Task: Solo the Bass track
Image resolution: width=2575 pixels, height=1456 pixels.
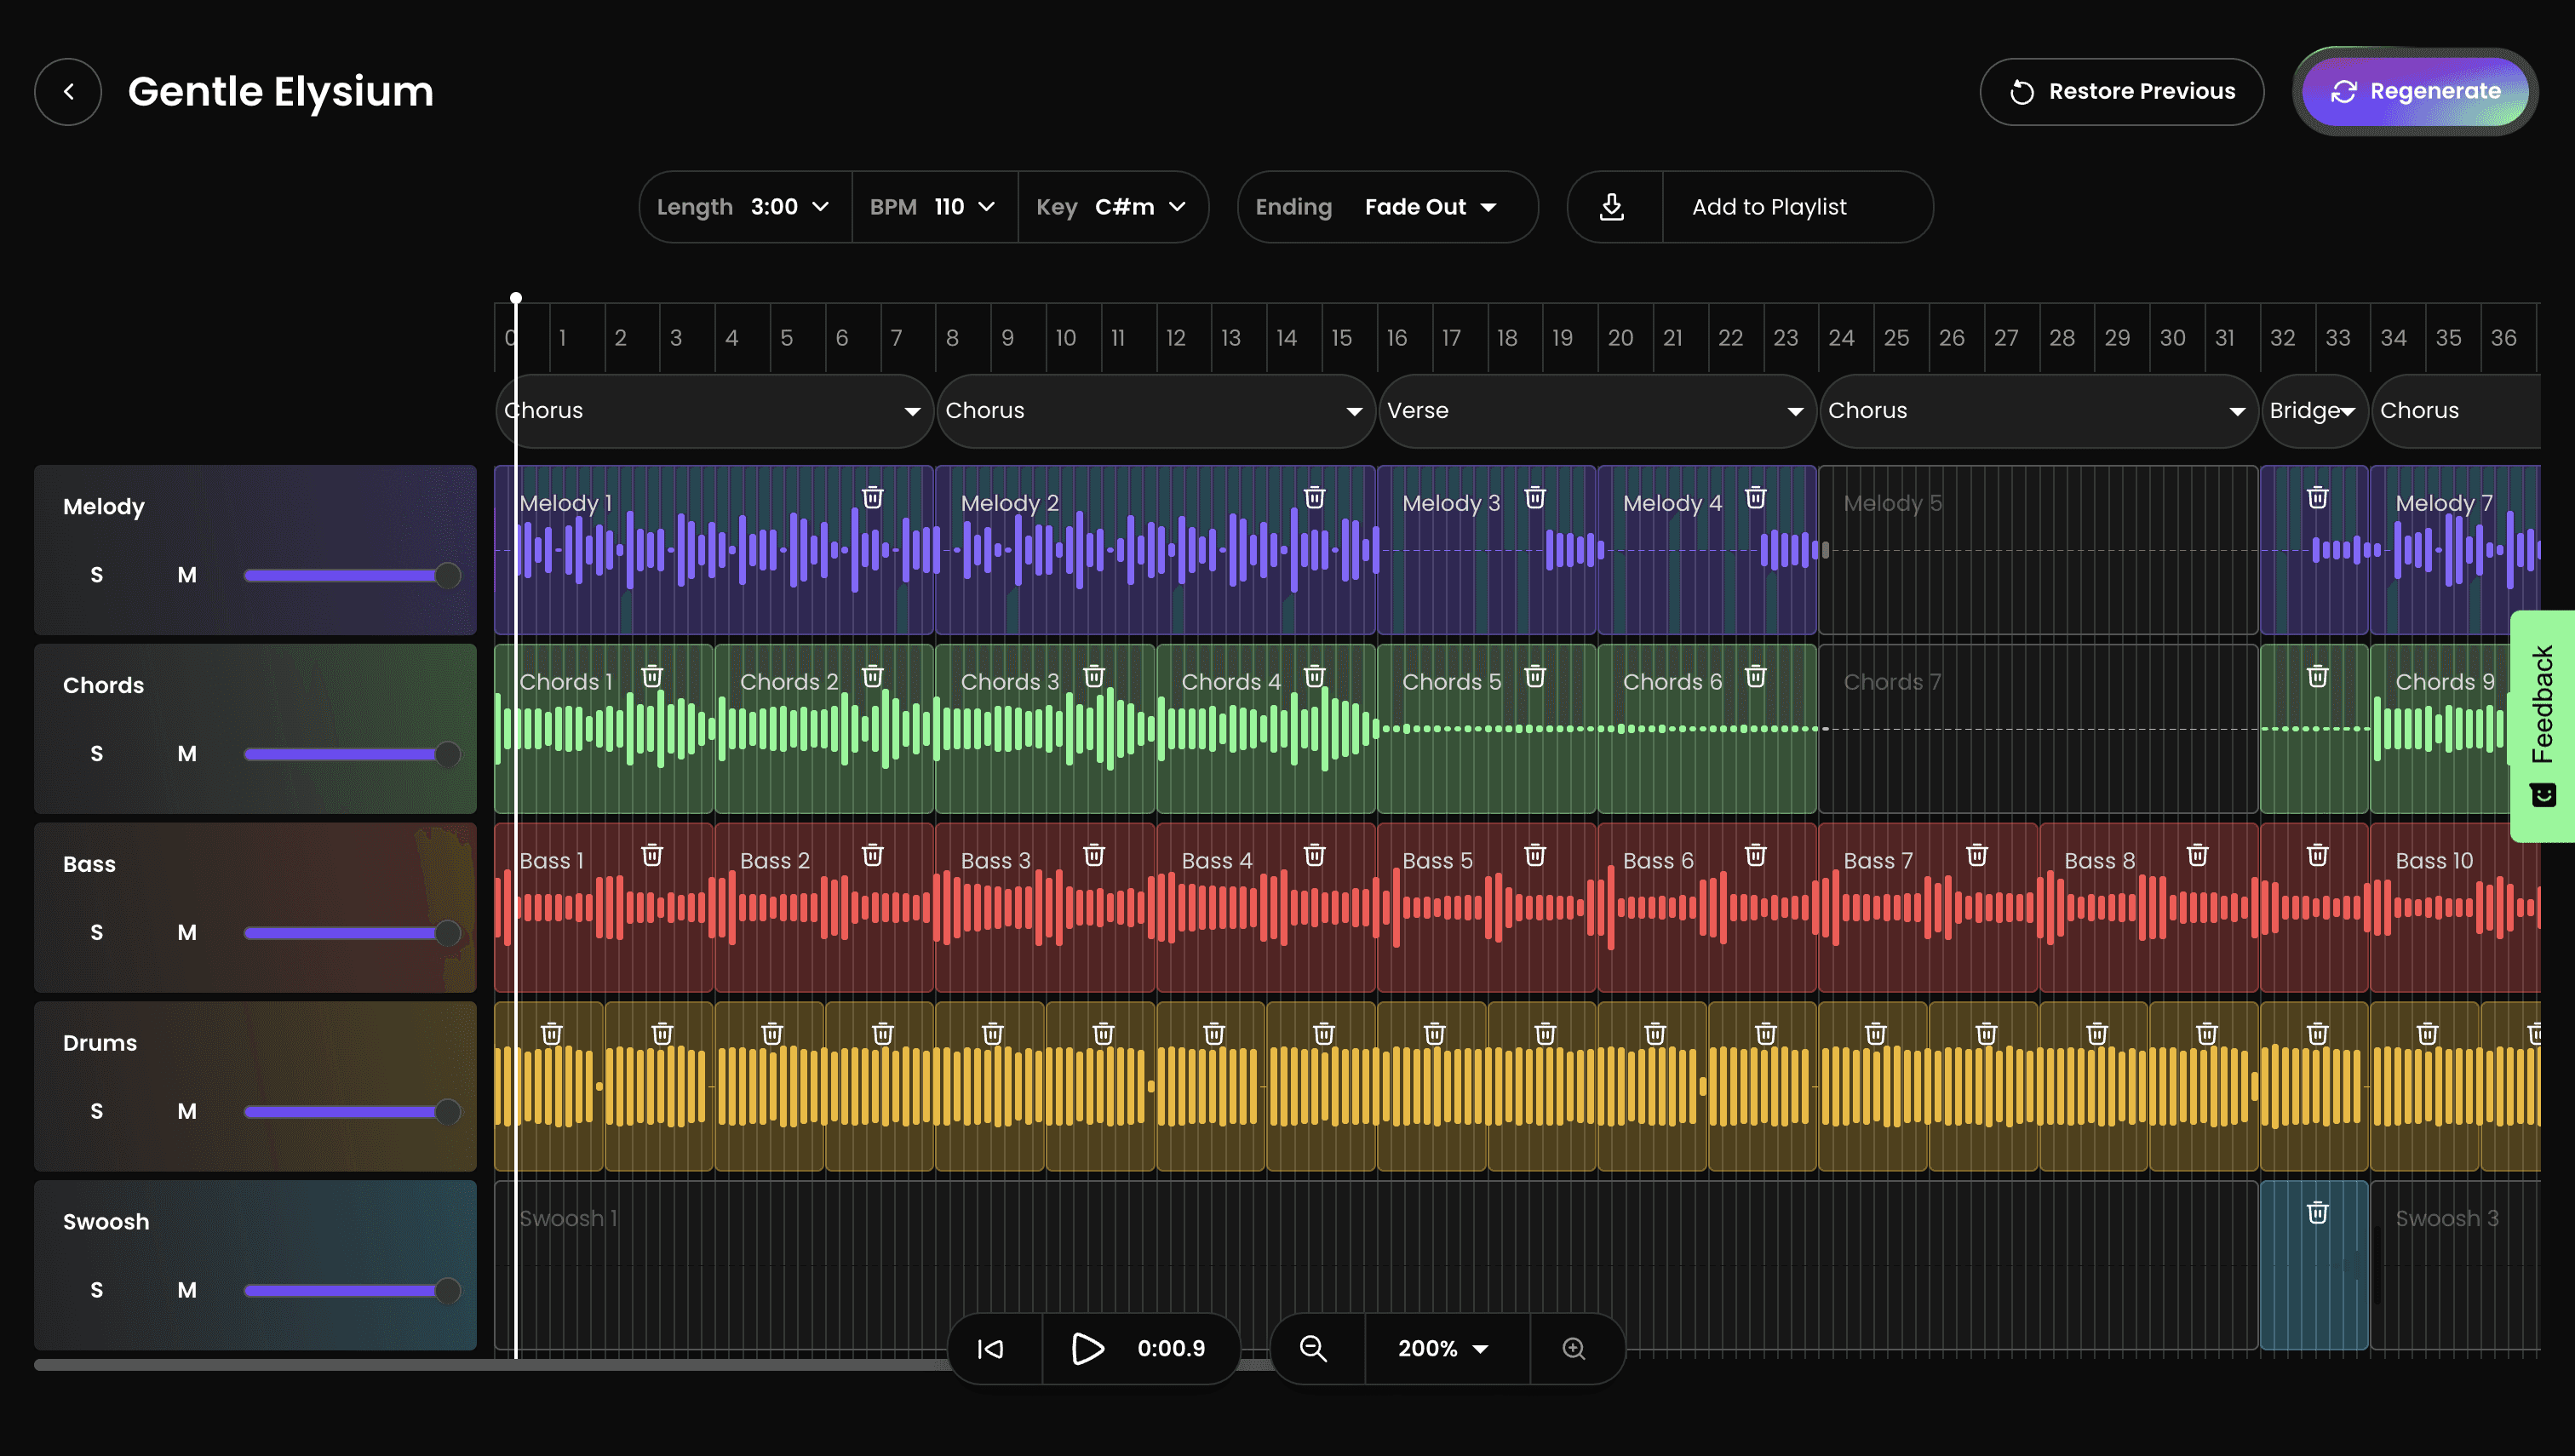Action: pos(97,933)
